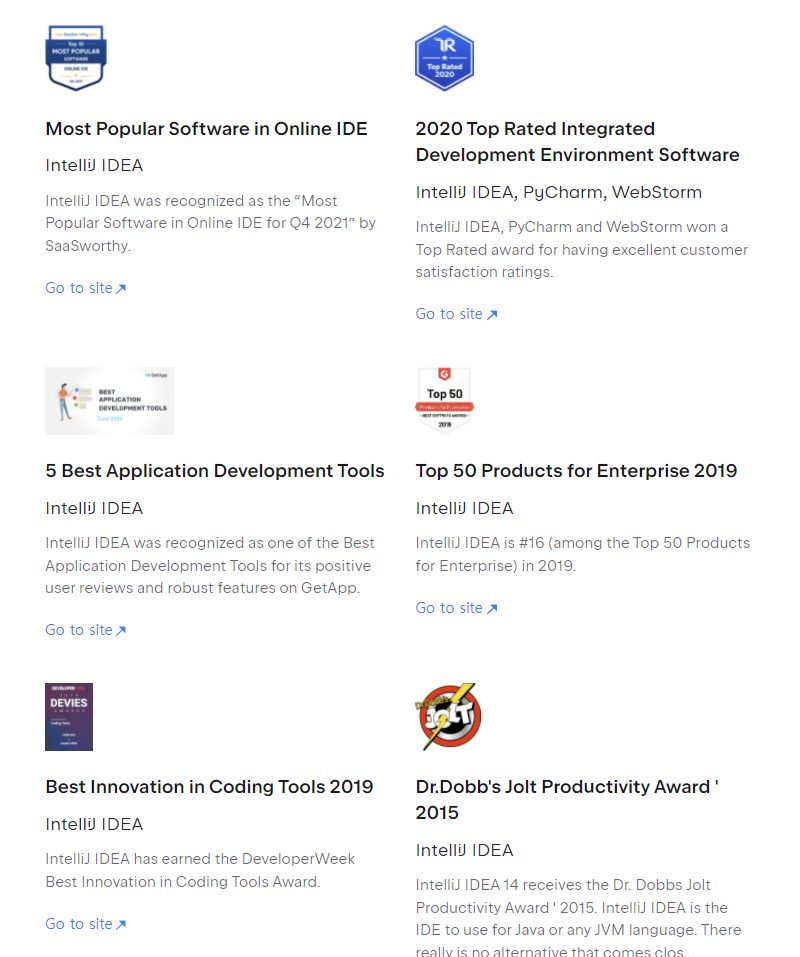Screen dimensions: 800x957
Task: Click the SaaSworthy Q4 2021 description paragraph
Action: (x=211, y=223)
